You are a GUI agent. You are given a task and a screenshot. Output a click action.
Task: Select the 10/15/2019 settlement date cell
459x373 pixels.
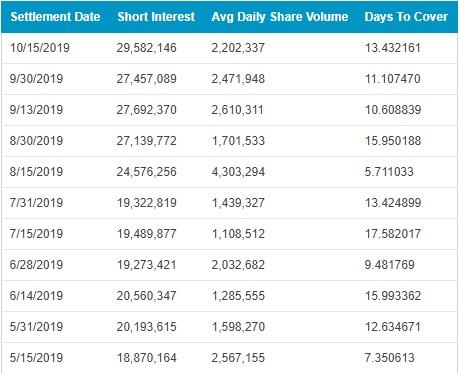(x=40, y=48)
